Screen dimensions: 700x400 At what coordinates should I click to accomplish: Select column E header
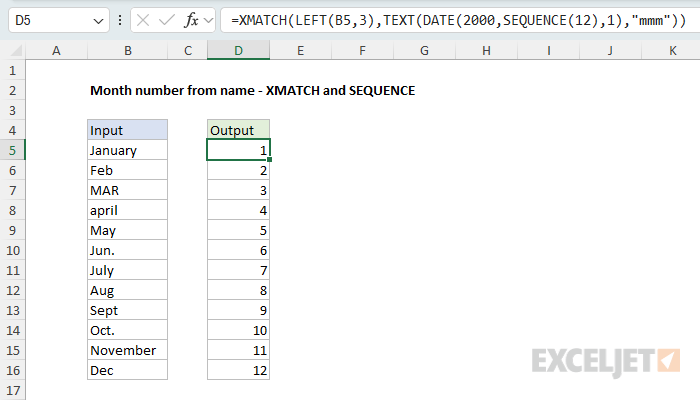[300, 50]
